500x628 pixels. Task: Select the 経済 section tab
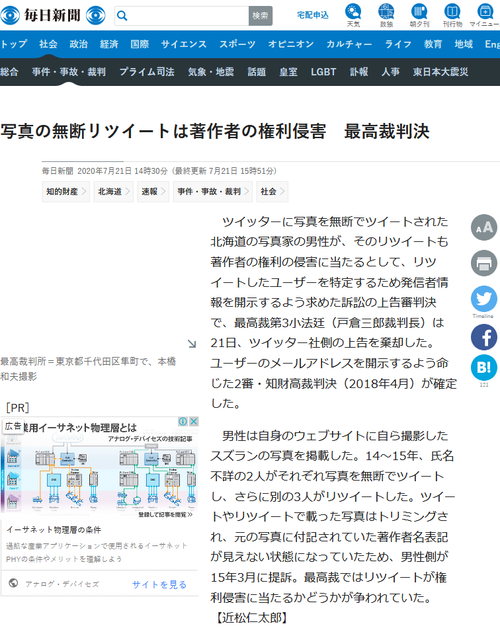pos(109,44)
